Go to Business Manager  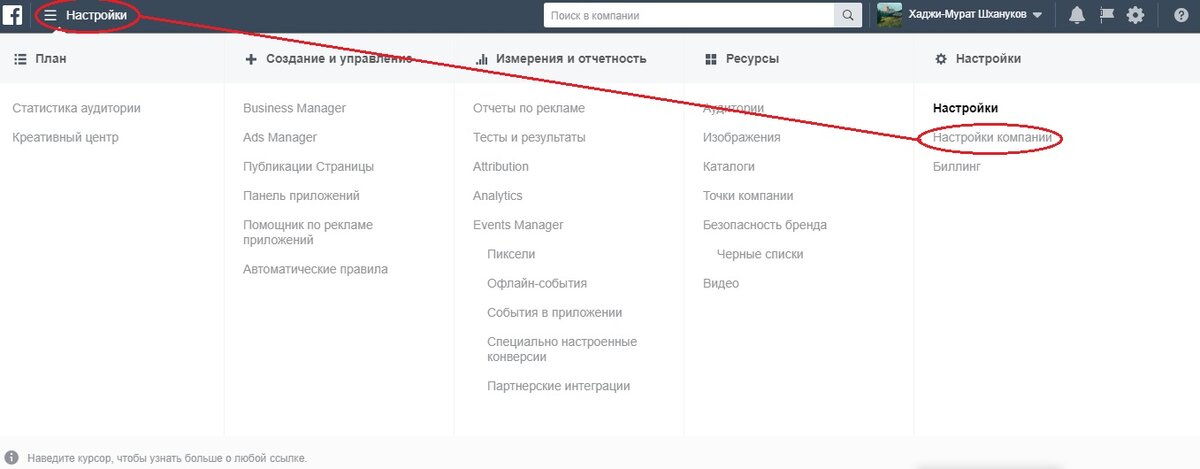pos(294,108)
